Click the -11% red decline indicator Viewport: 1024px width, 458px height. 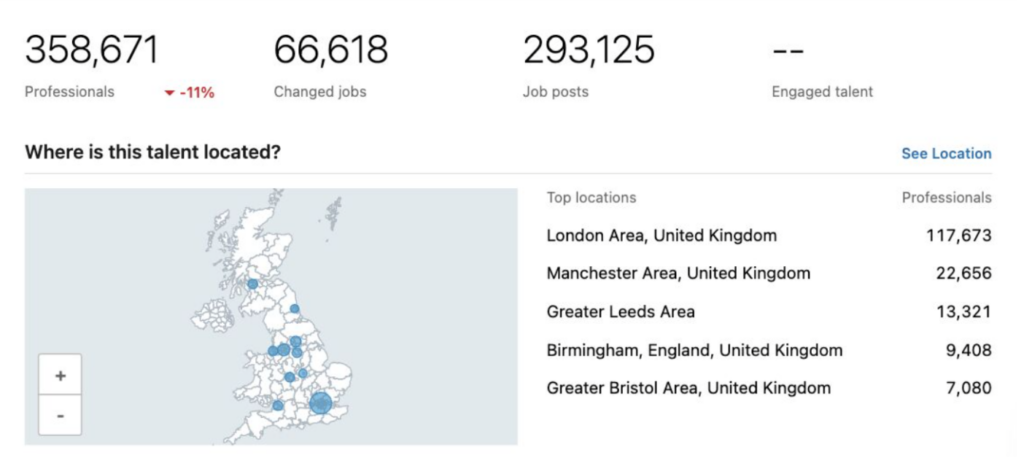[x=189, y=93]
